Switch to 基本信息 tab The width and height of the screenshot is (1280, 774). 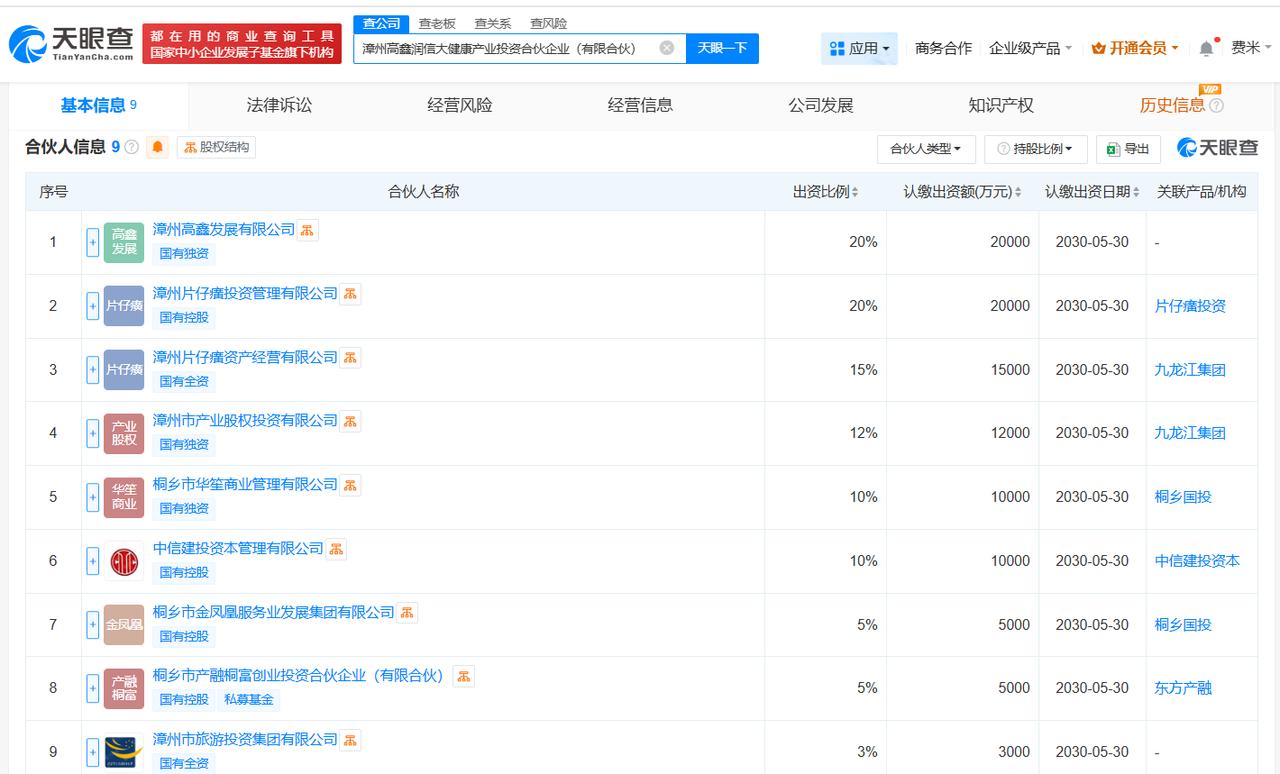click(98, 105)
